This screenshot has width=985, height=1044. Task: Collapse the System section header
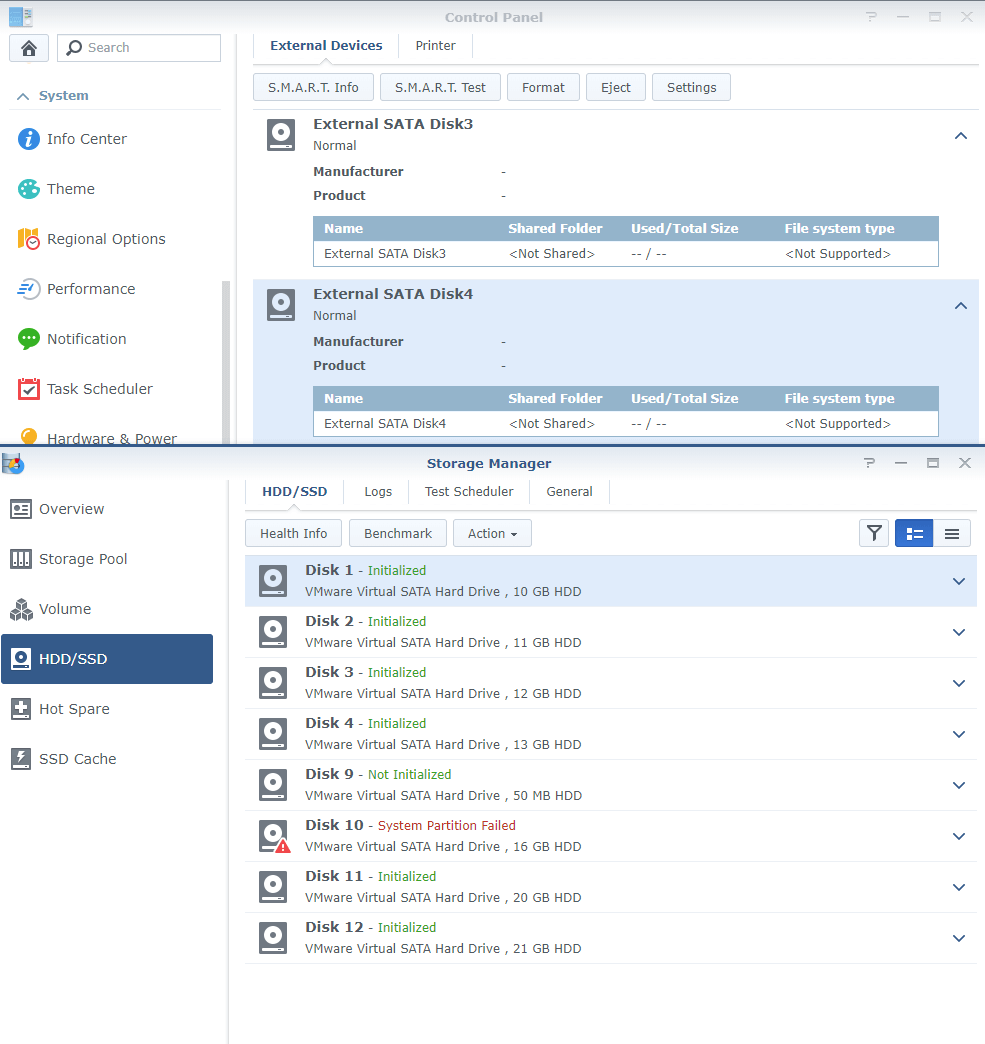pos(22,96)
